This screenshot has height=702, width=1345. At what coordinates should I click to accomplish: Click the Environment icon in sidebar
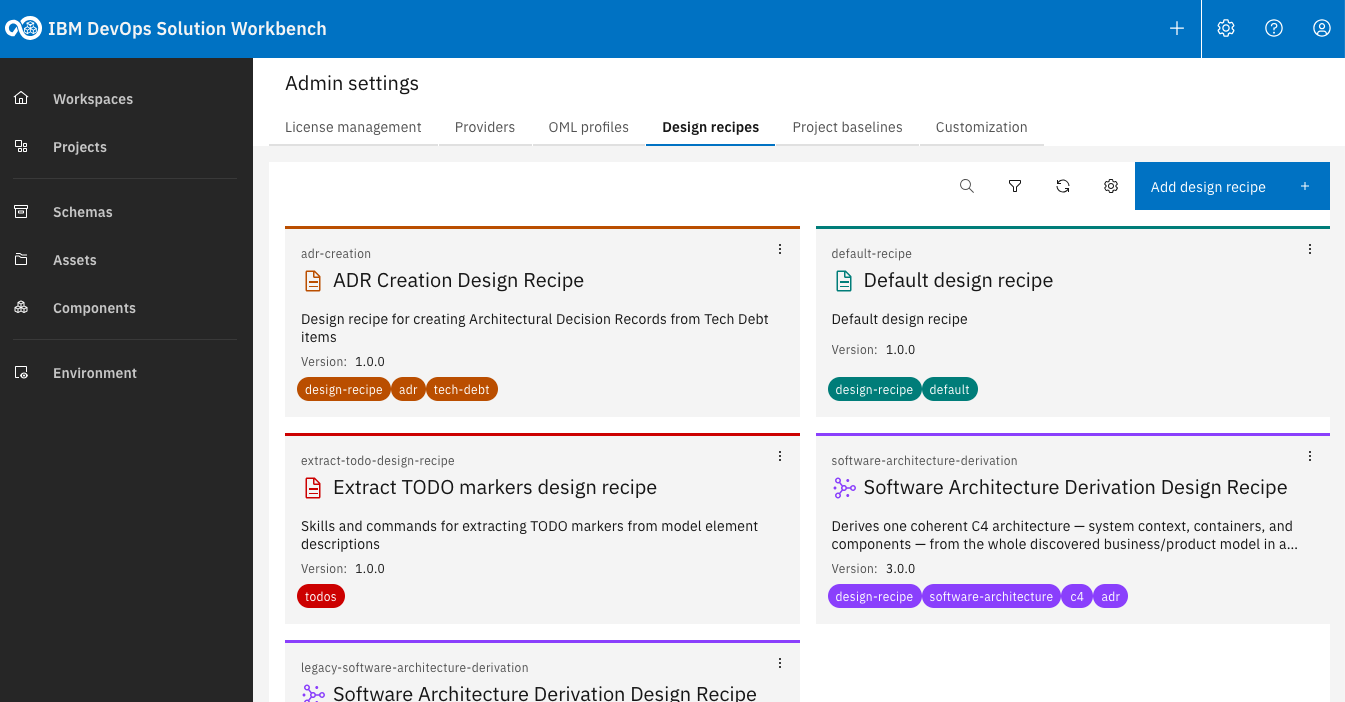pyautogui.click(x=21, y=372)
